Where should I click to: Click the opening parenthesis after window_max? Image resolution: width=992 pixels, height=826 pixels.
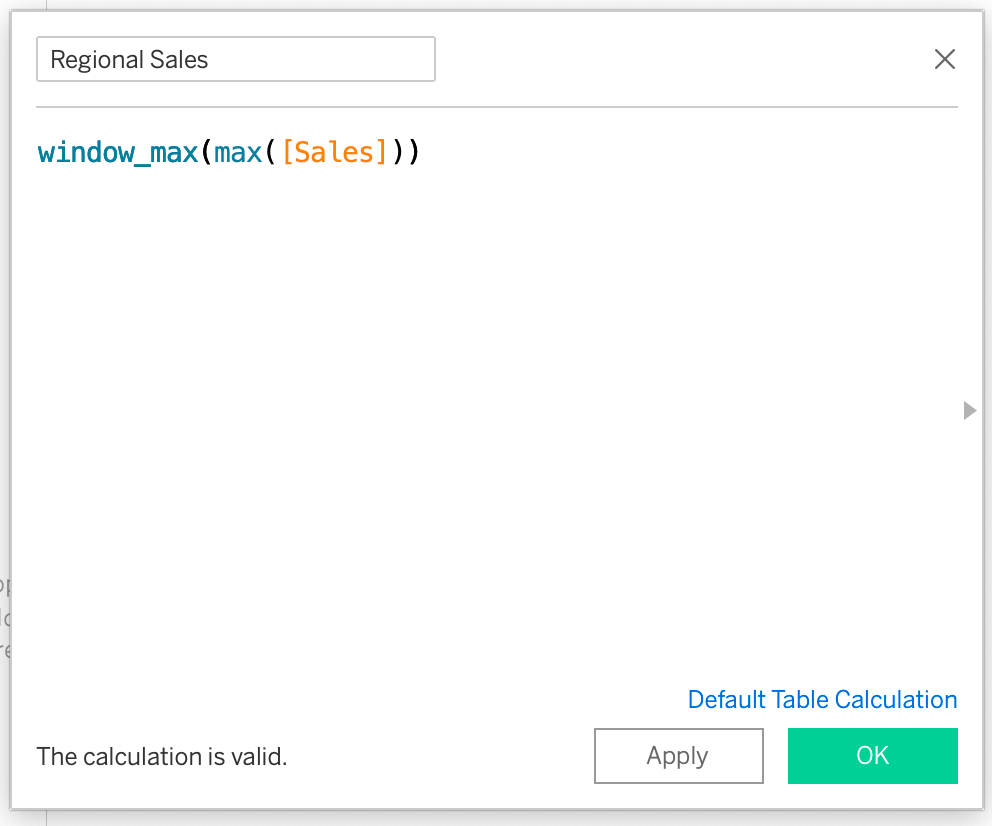(x=206, y=153)
